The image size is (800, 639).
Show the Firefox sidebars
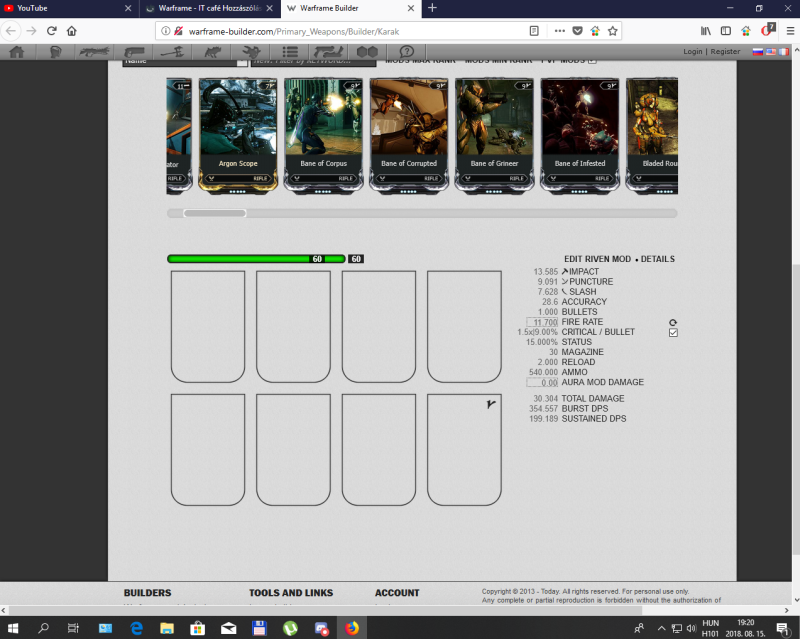pyautogui.click(x=726, y=31)
